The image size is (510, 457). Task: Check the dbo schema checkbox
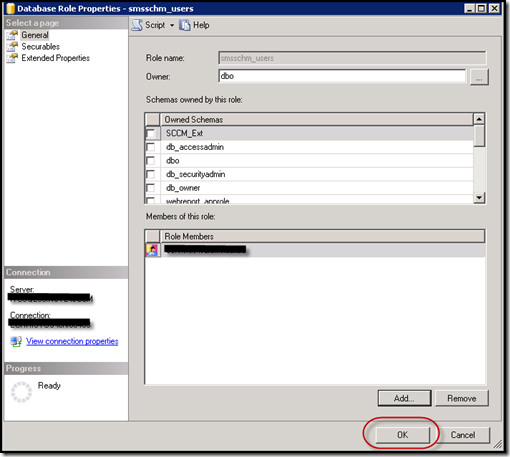[x=151, y=161]
